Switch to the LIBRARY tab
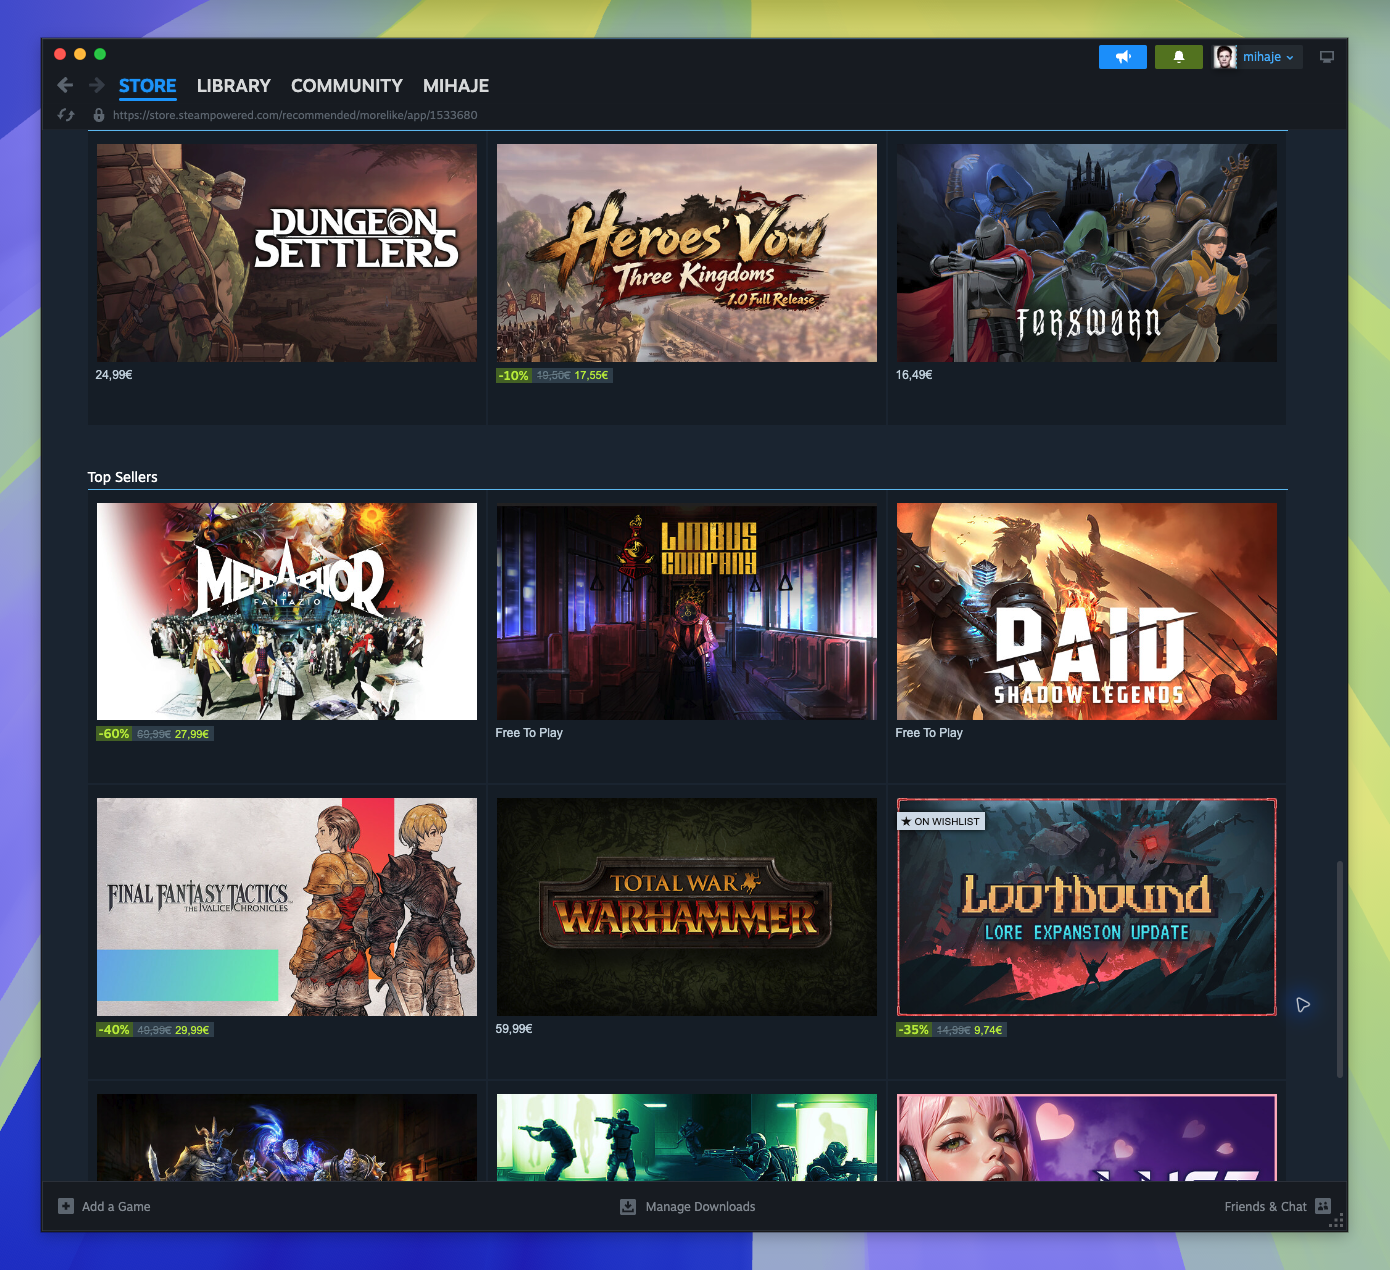The image size is (1390, 1270). pyautogui.click(x=234, y=86)
